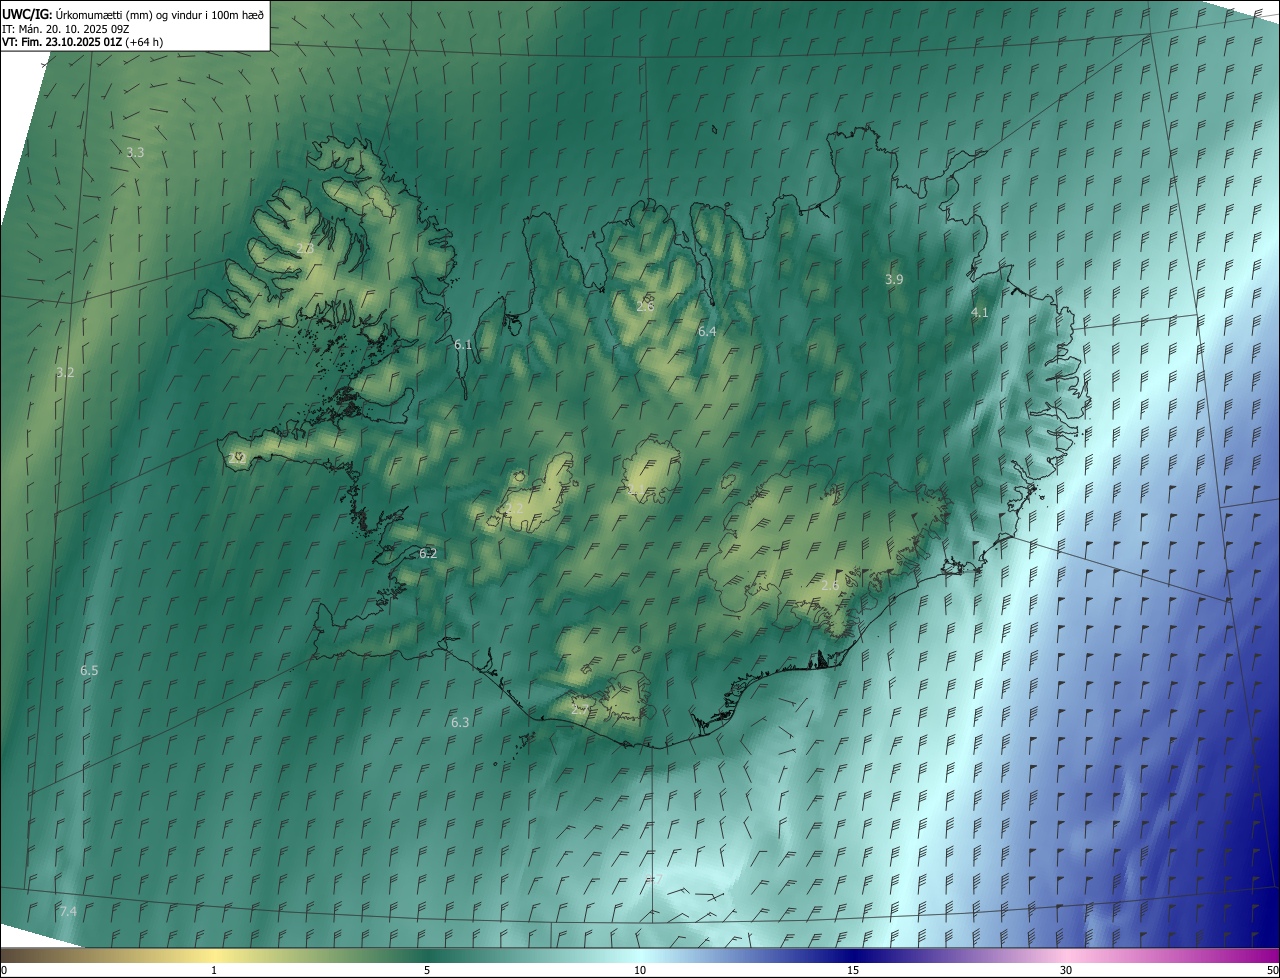Click the 3.9 value label
This screenshot has height=978, width=1280.
(x=894, y=280)
